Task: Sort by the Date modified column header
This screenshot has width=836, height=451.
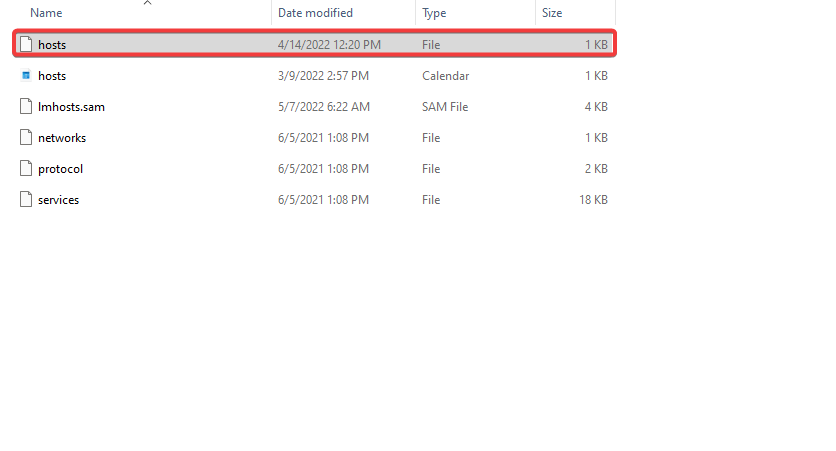Action: [x=315, y=13]
